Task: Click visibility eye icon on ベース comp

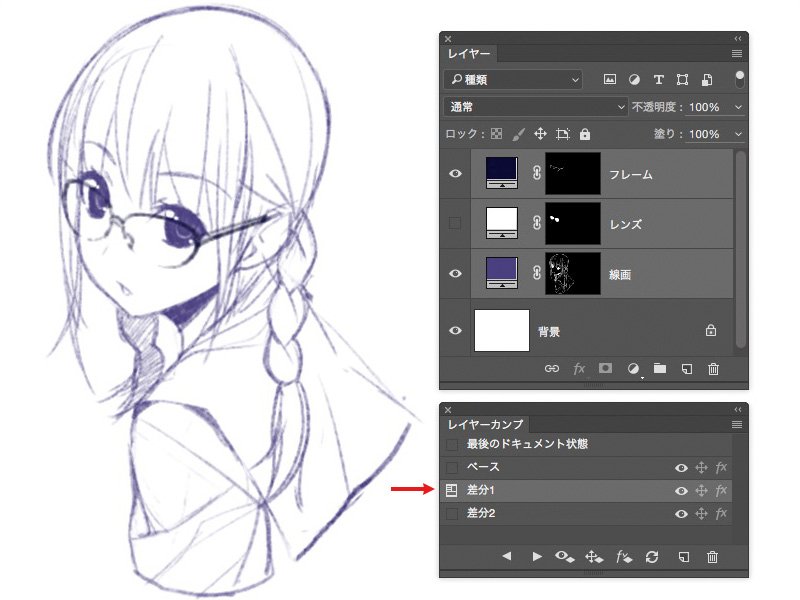Action: (x=681, y=468)
